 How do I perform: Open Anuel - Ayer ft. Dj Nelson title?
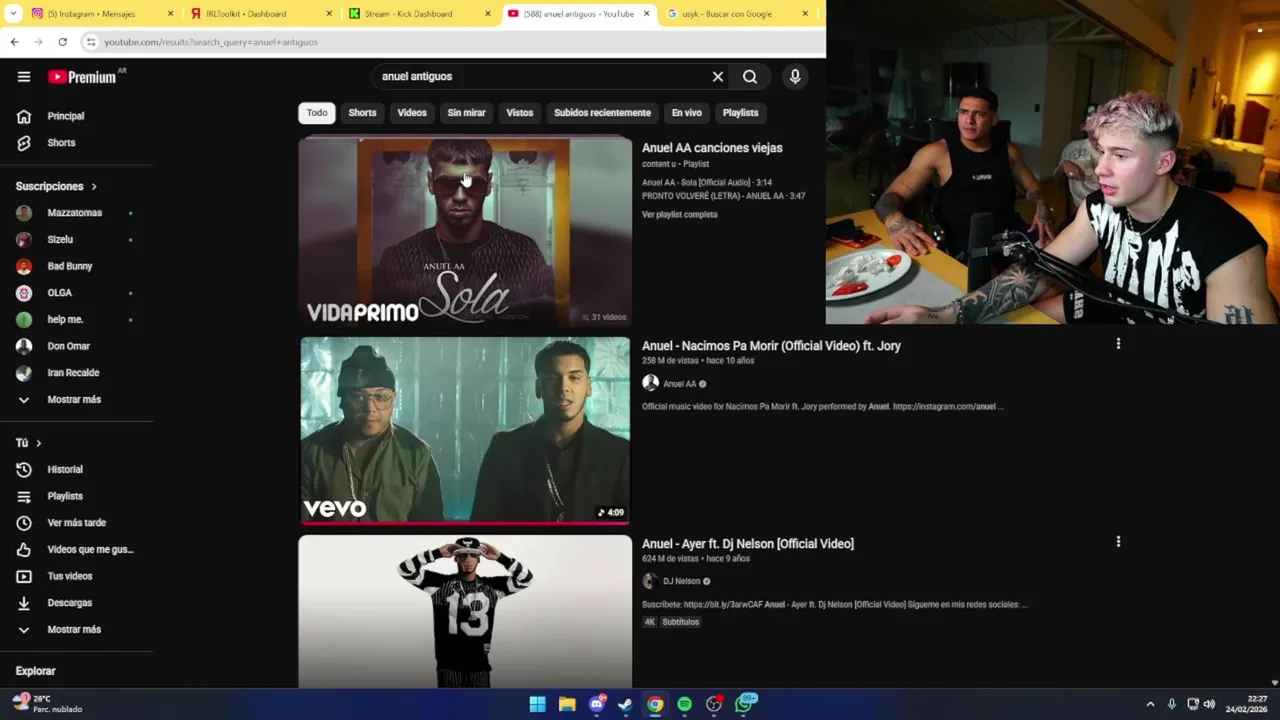click(748, 544)
